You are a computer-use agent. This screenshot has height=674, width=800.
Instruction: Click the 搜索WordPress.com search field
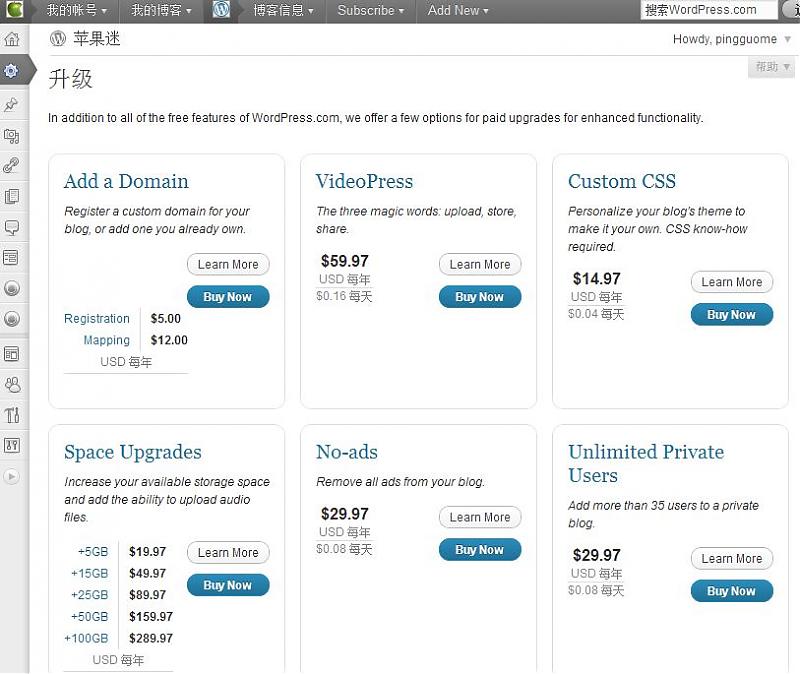click(708, 10)
